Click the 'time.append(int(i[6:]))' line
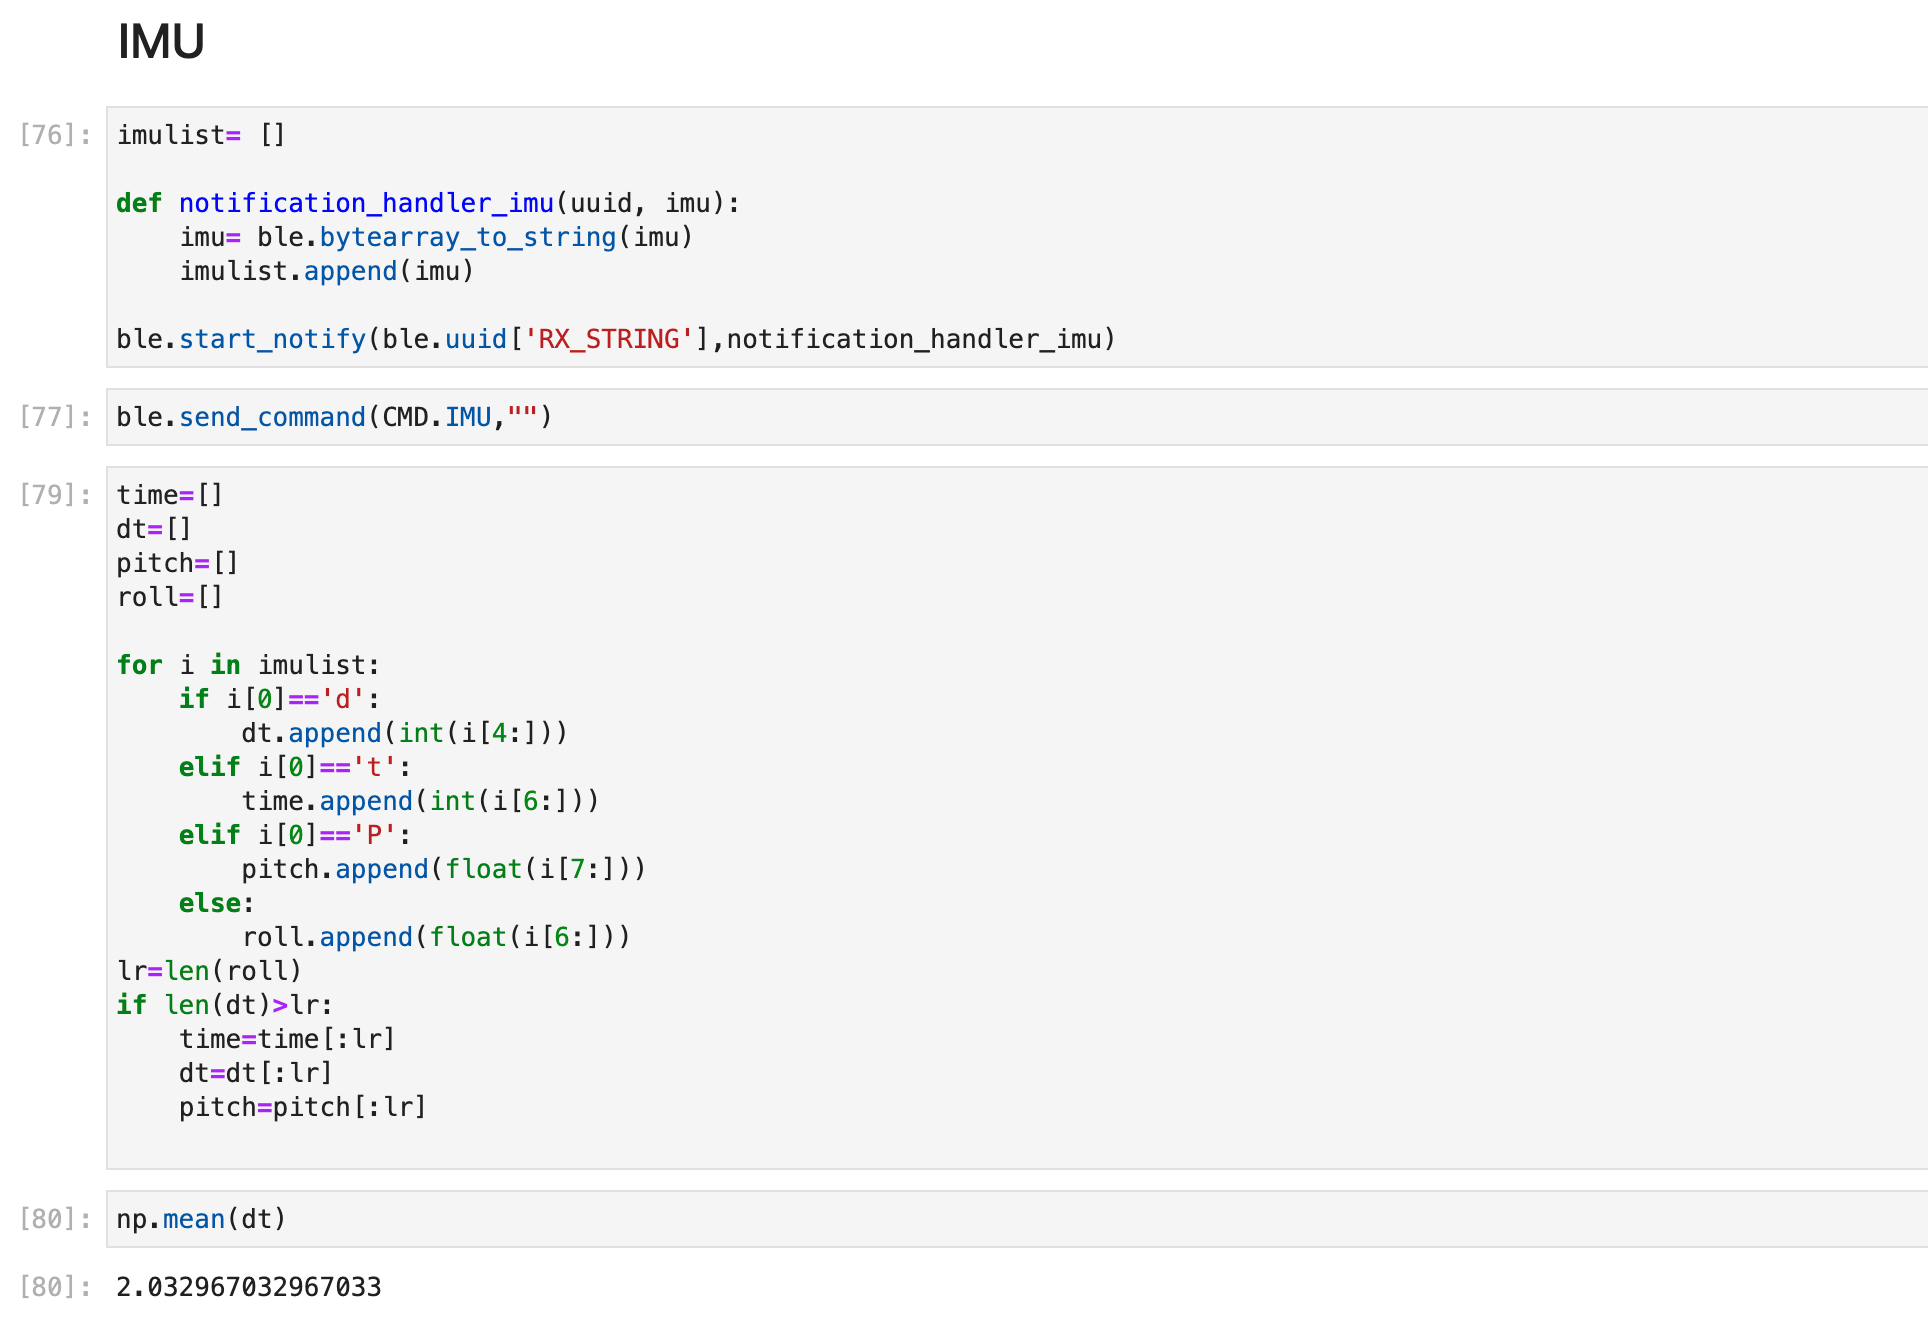The height and width of the screenshot is (1322, 1928). coord(420,801)
